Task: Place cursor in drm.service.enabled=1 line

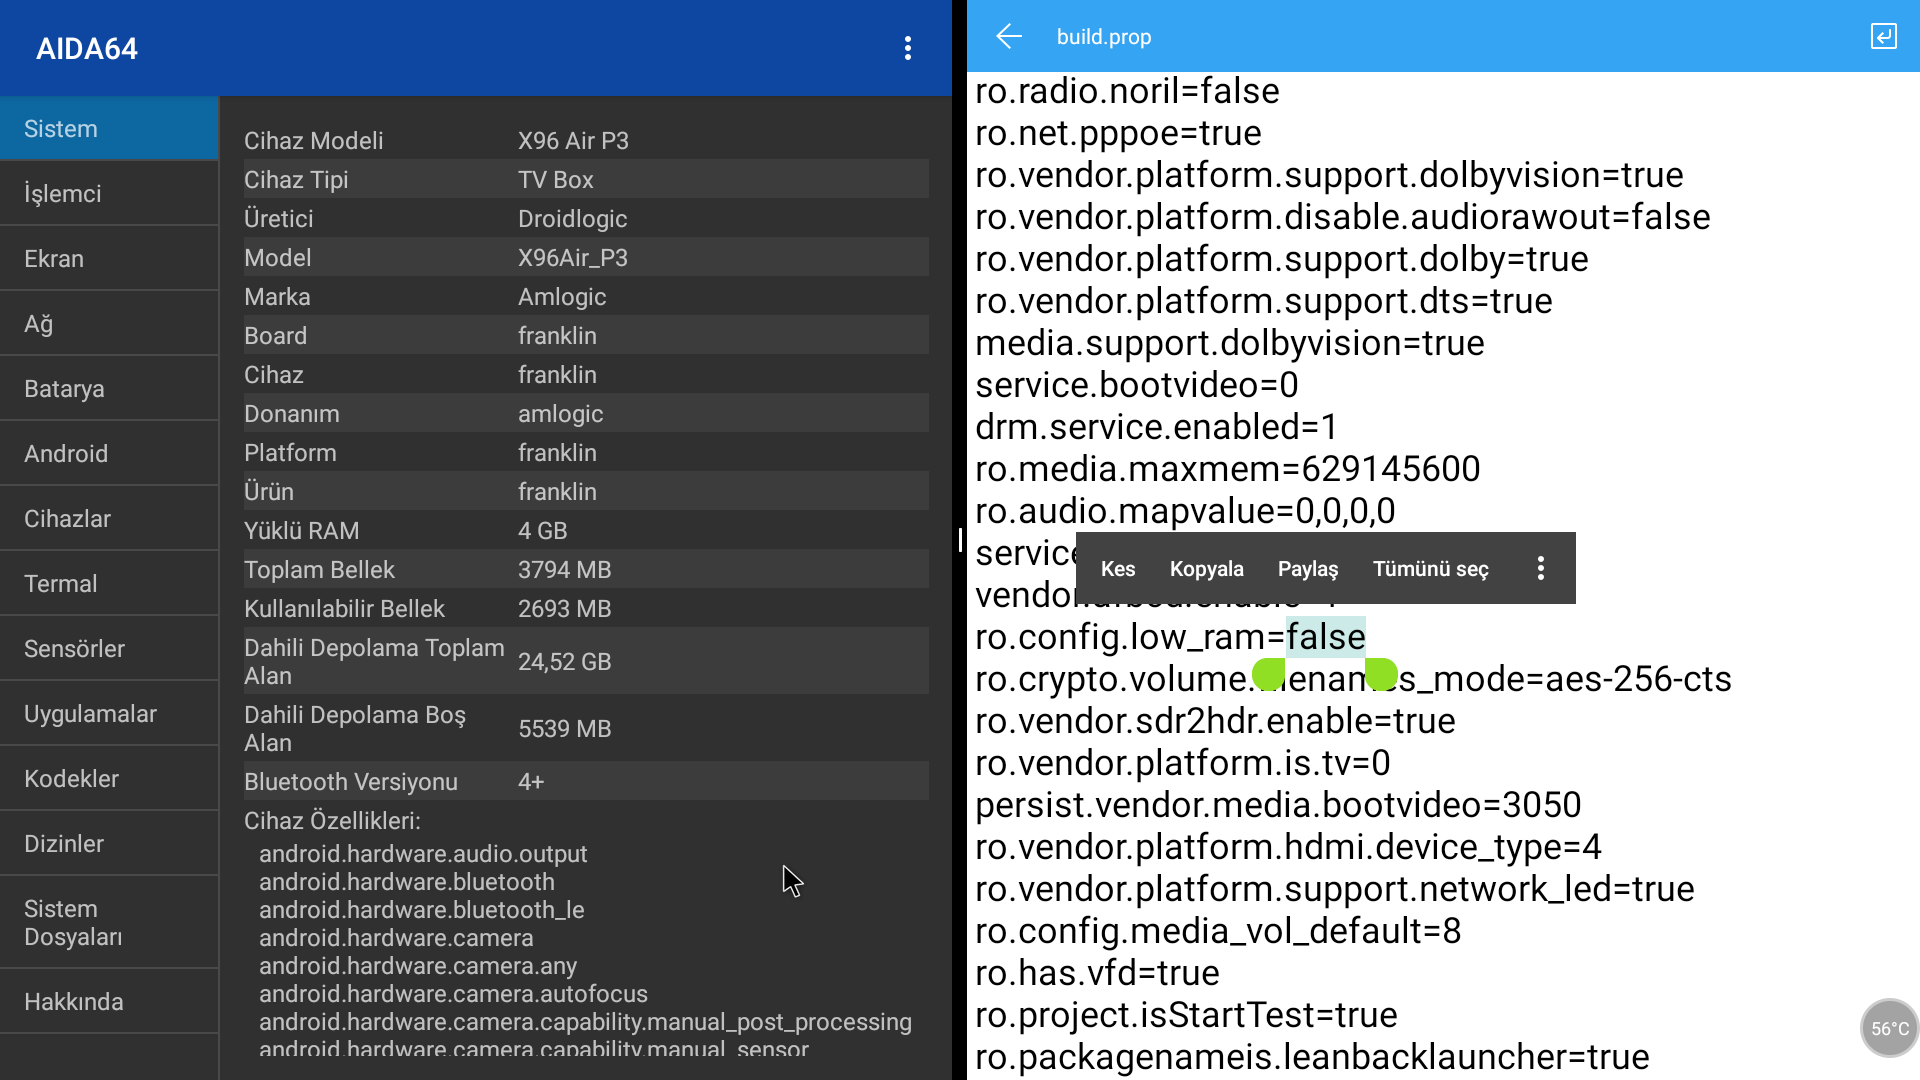Action: [x=1157, y=427]
